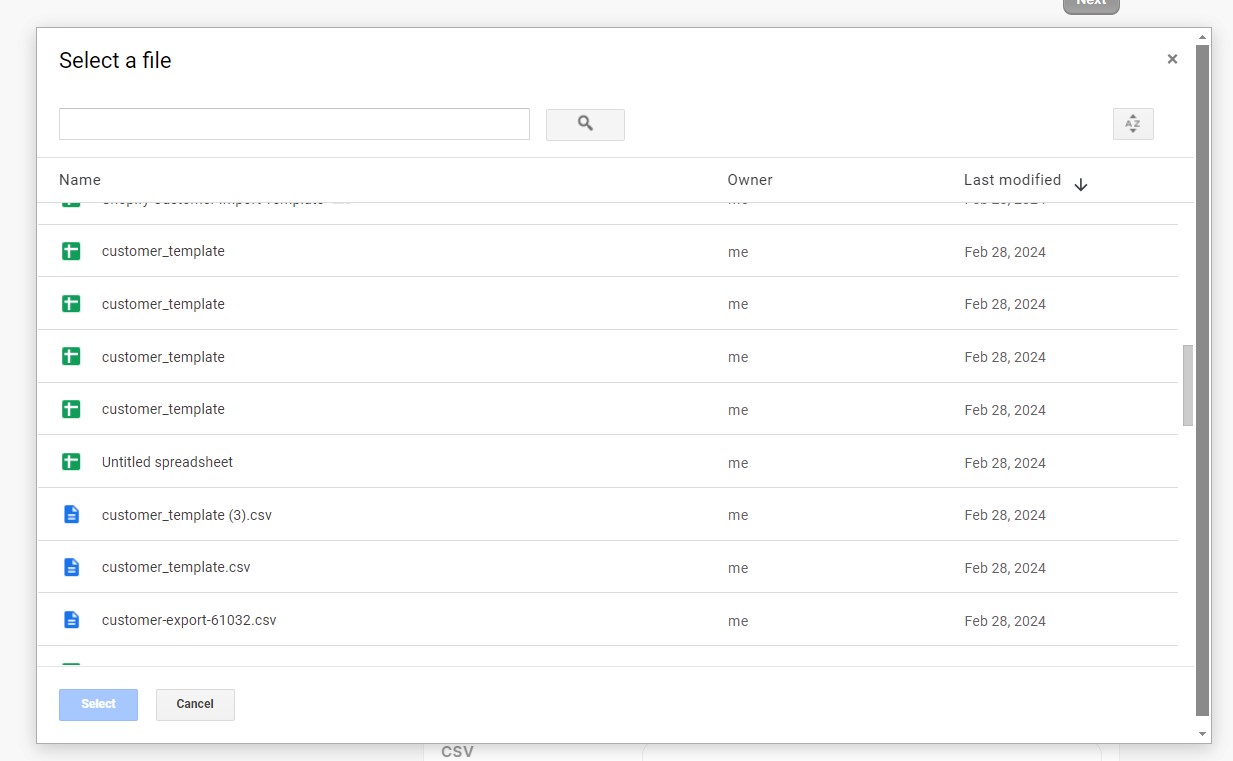Viewport: 1233px width, 761px height.
Task: Sort by Last modified column header
Action: (1011, 180)
